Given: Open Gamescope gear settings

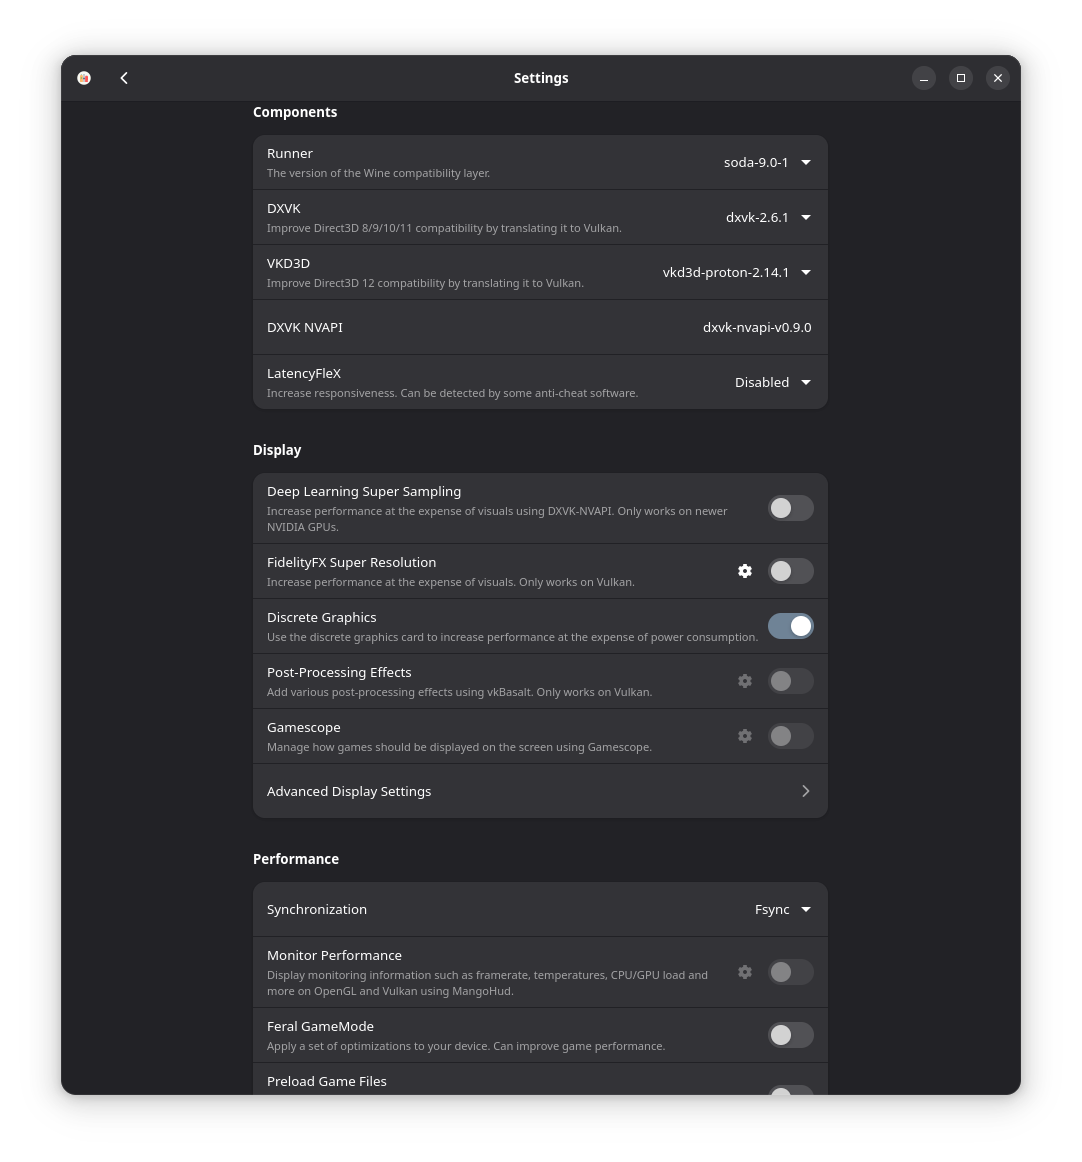Looking at the screenshot, I should point(745,736).
